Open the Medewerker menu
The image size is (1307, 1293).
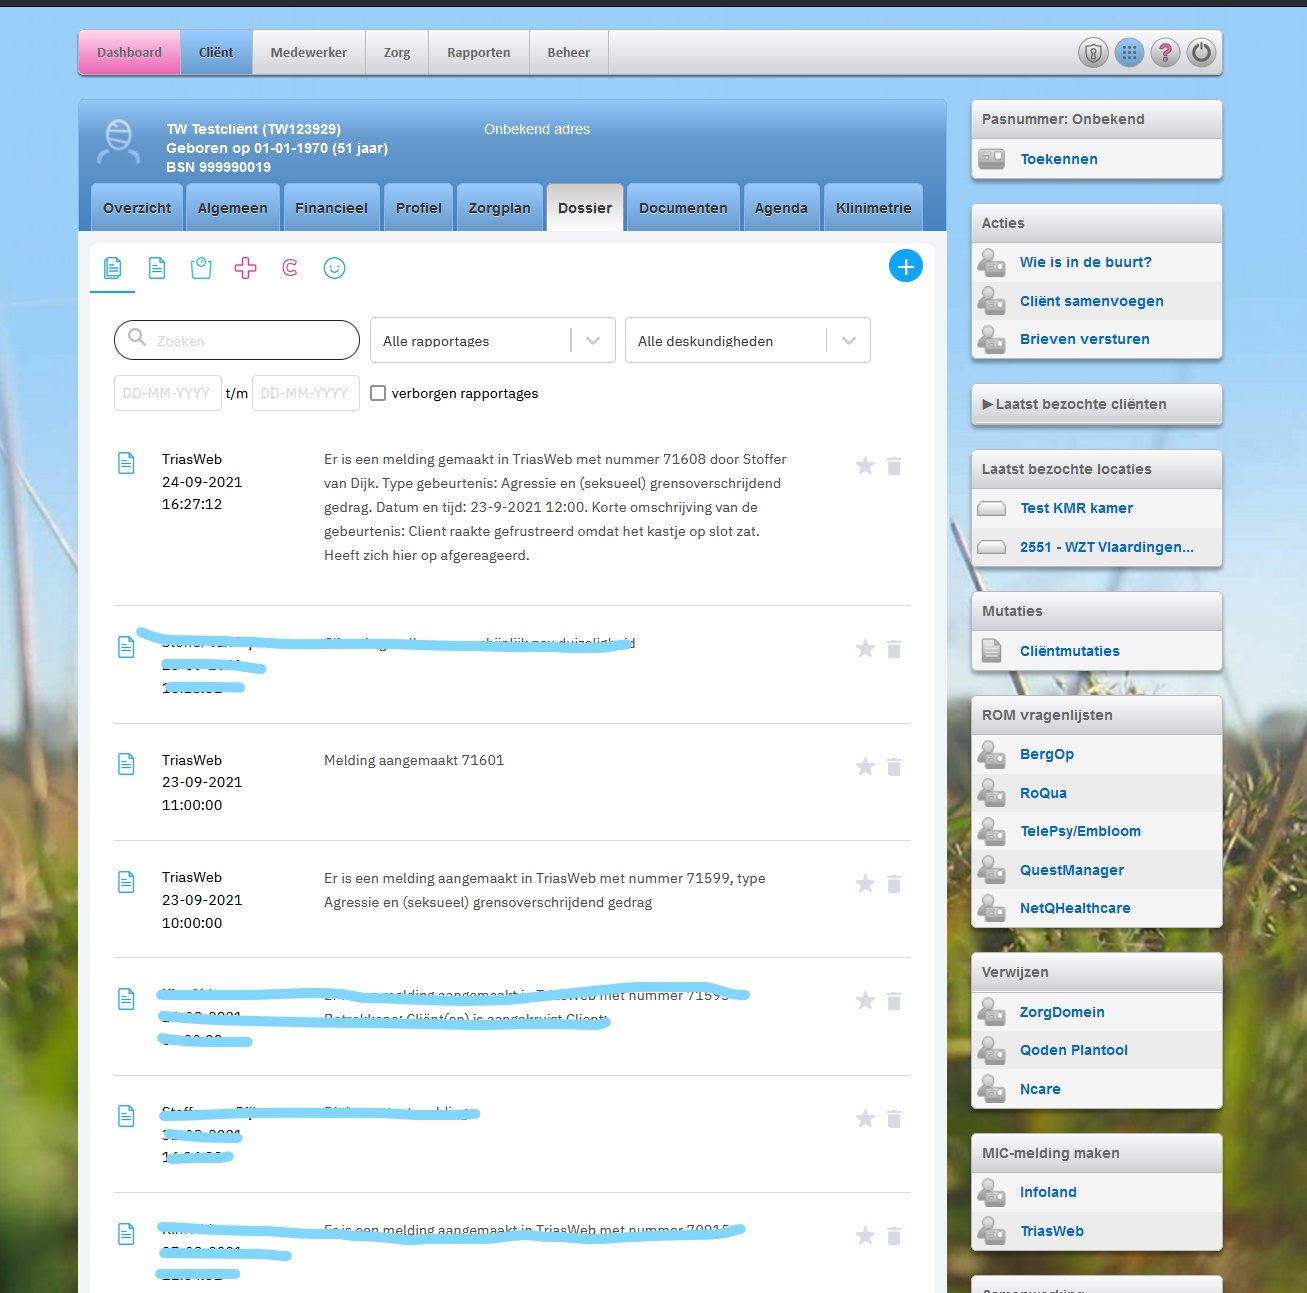click(308, 53)
